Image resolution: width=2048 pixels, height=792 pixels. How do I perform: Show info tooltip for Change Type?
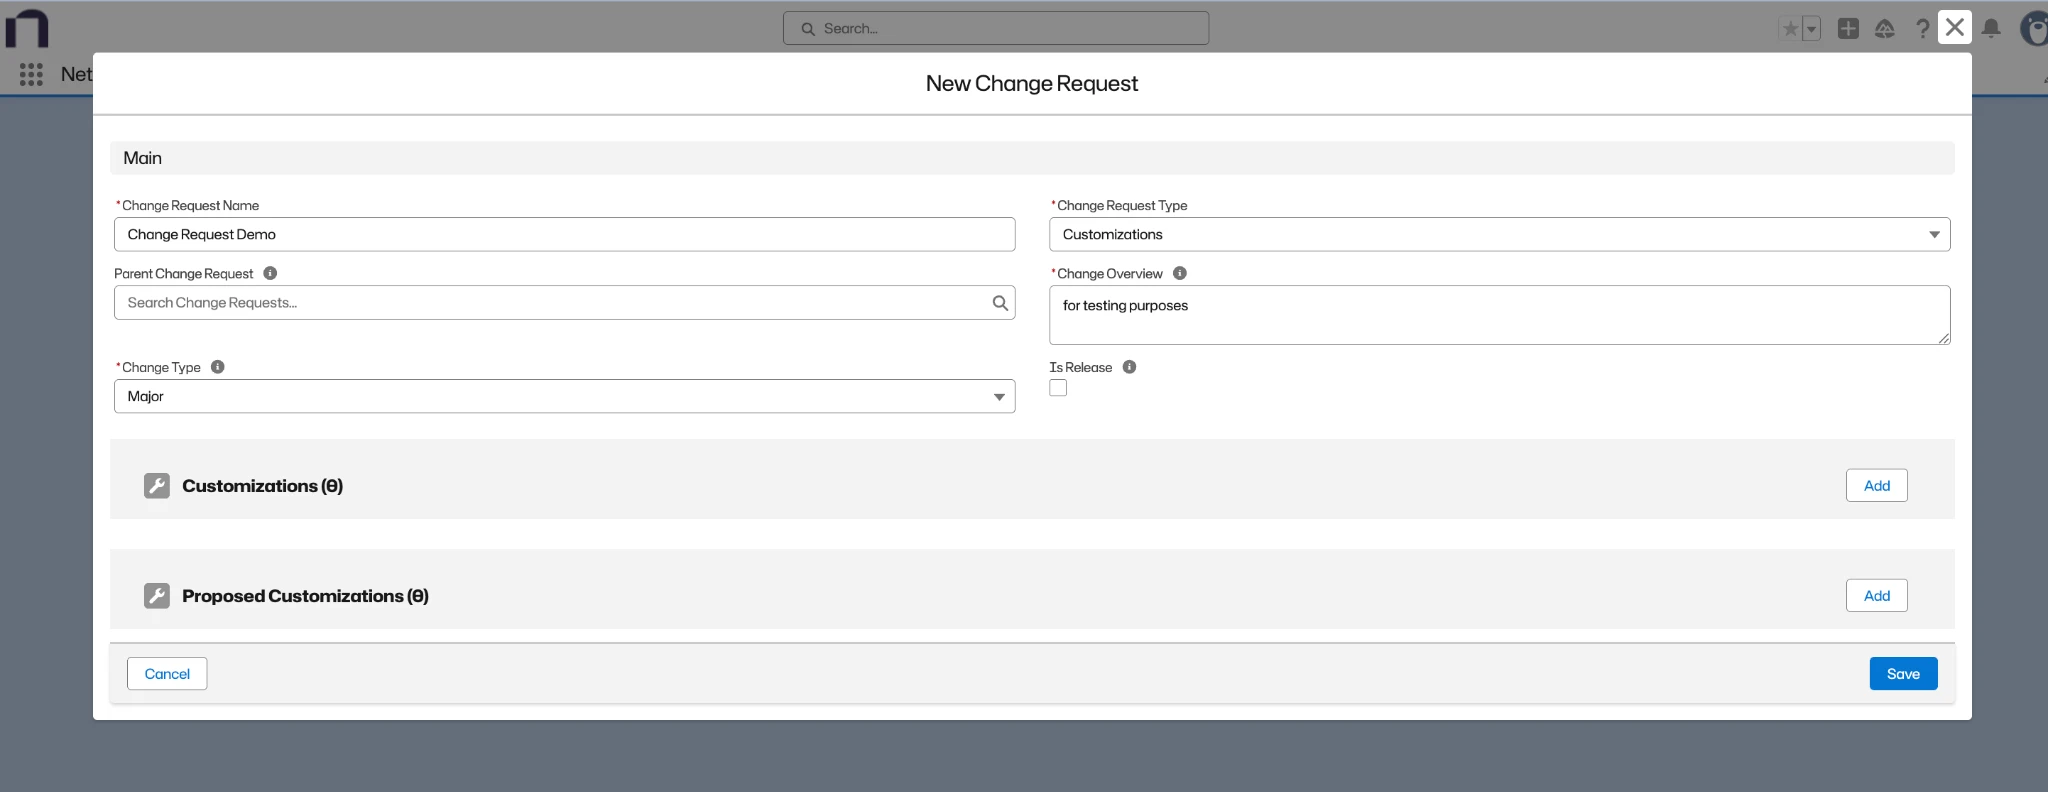pos(218,367)
